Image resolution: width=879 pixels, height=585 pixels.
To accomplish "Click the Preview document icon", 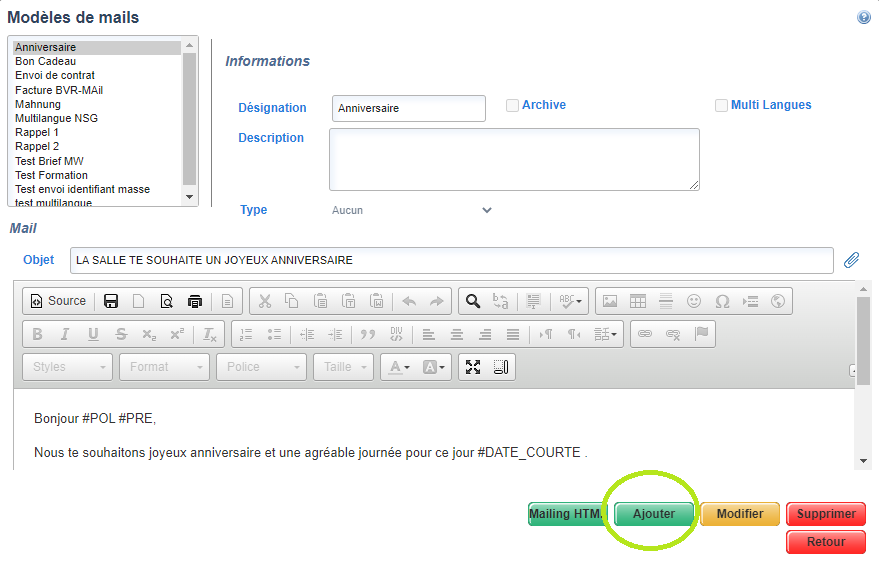I will pos(167,301).
